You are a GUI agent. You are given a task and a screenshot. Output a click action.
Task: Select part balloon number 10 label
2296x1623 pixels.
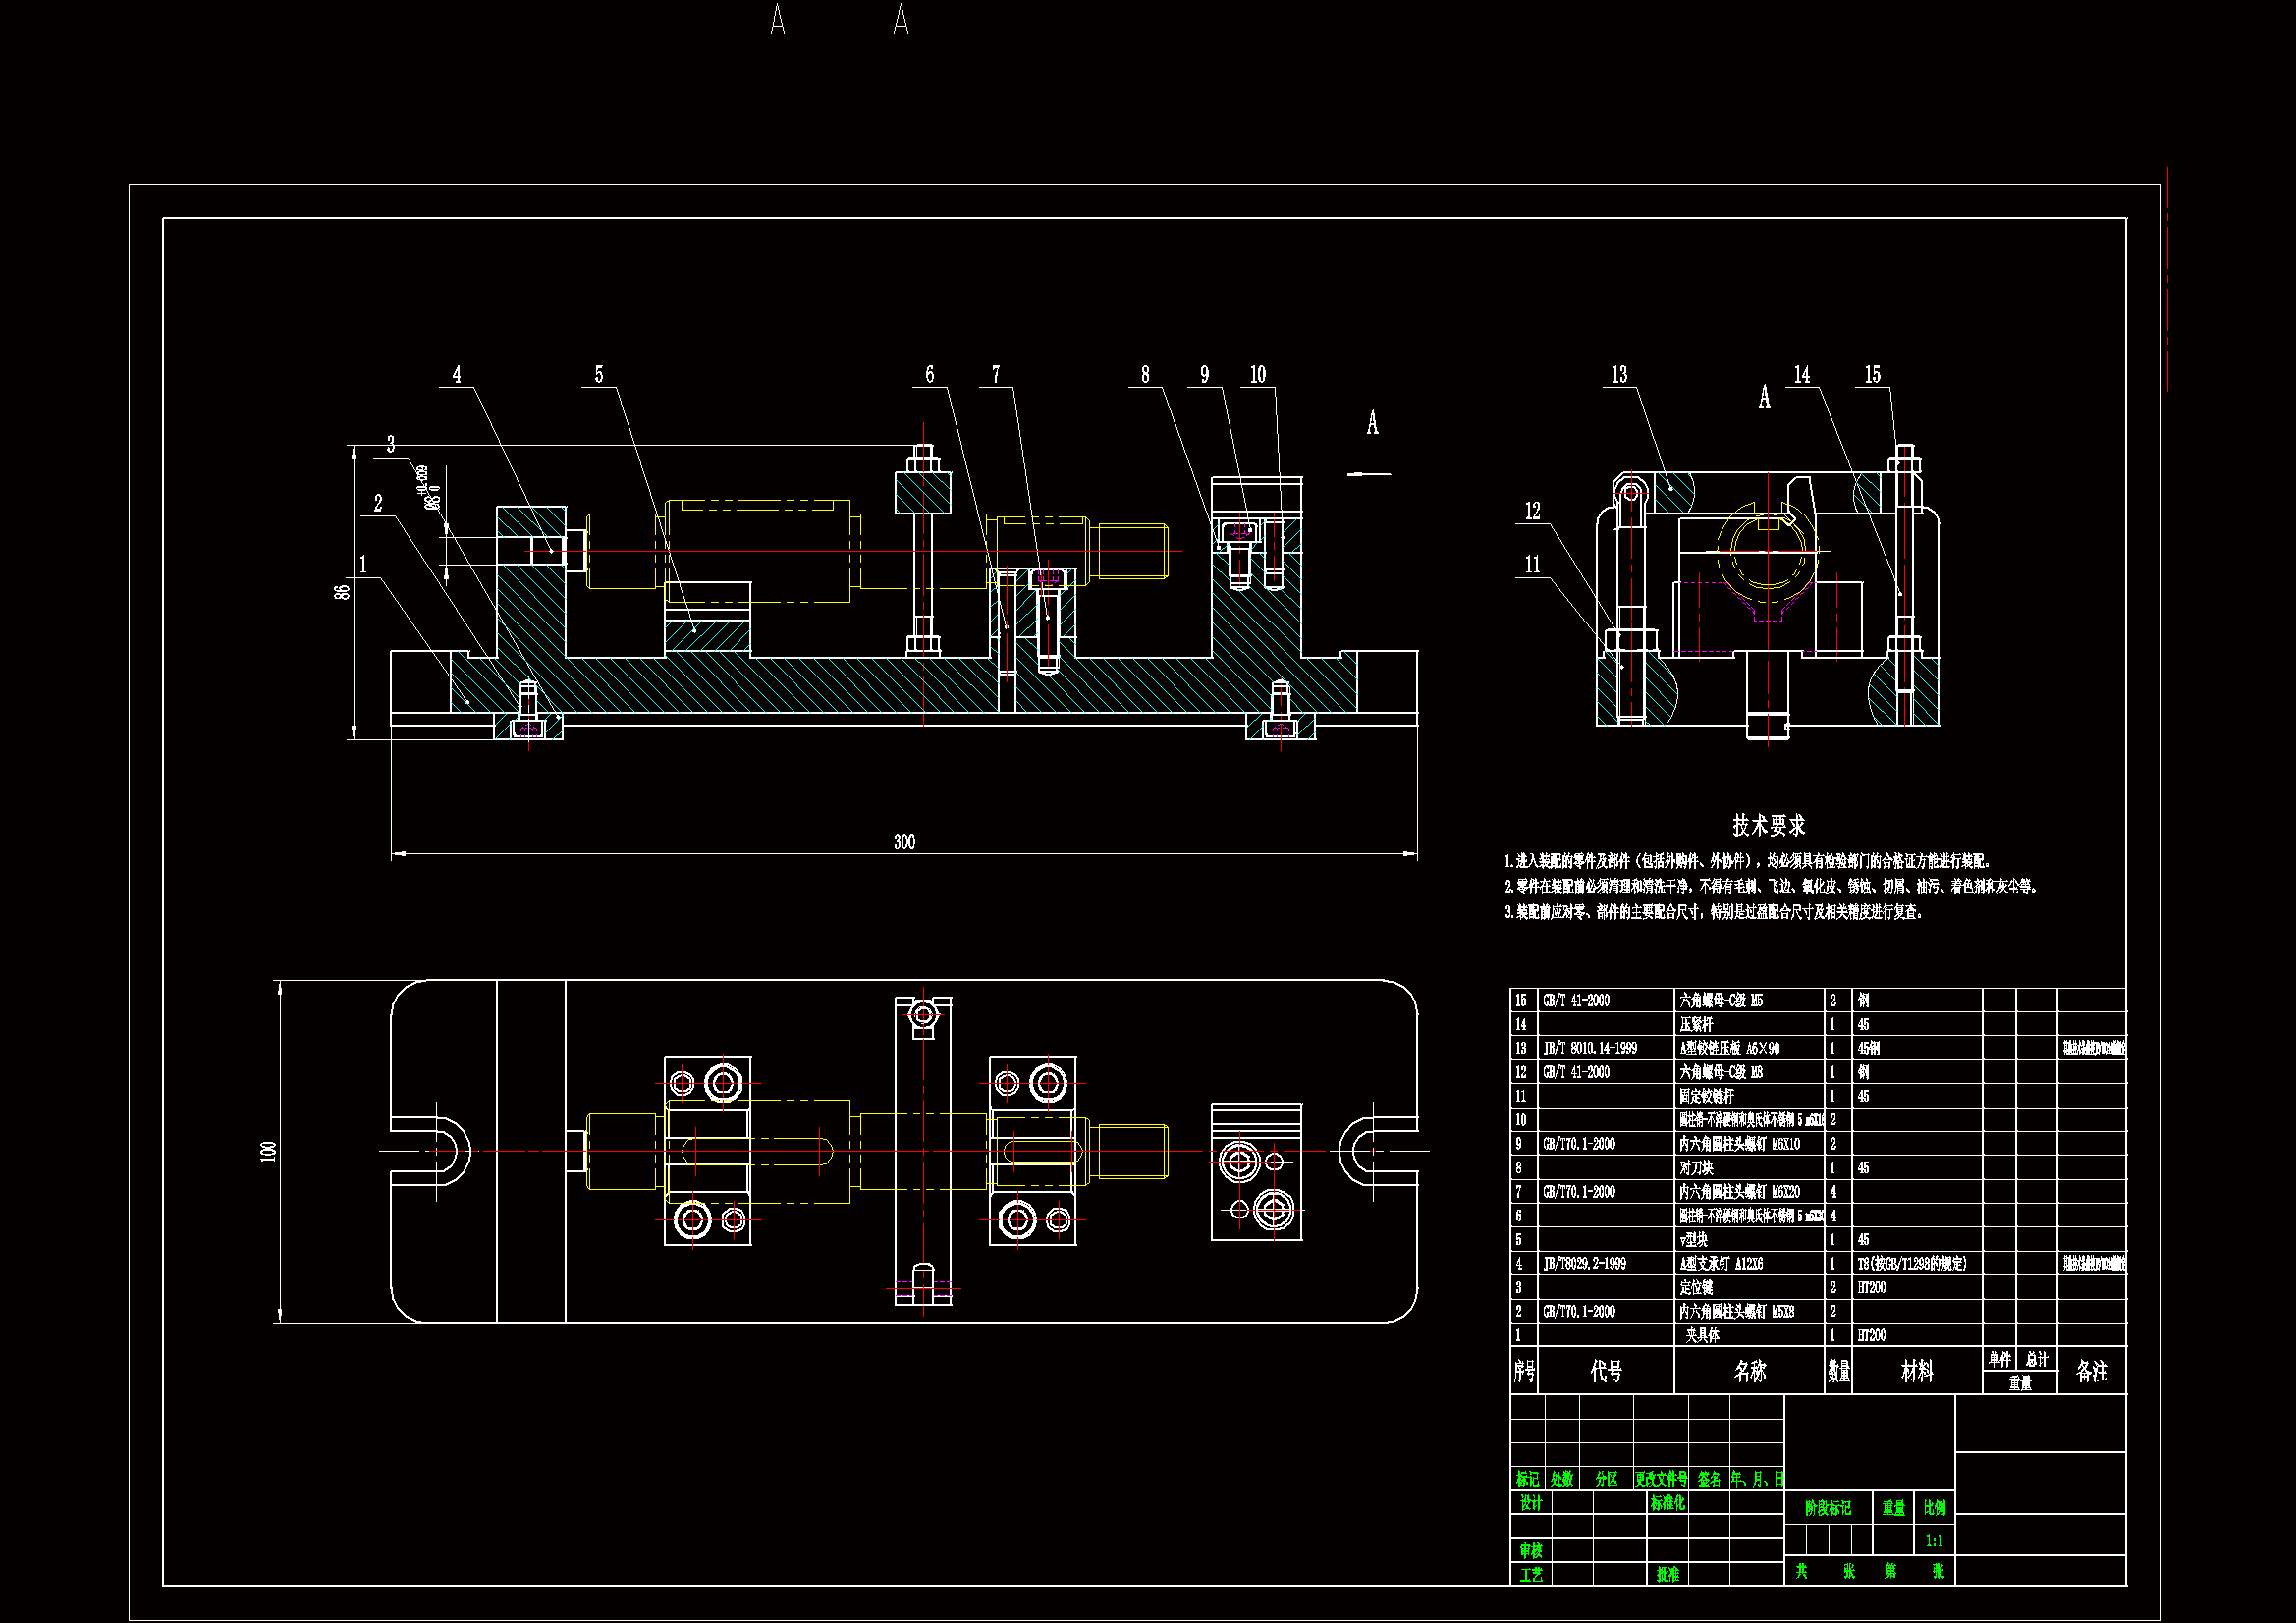pyautogui.click(x=1258, y=375)
